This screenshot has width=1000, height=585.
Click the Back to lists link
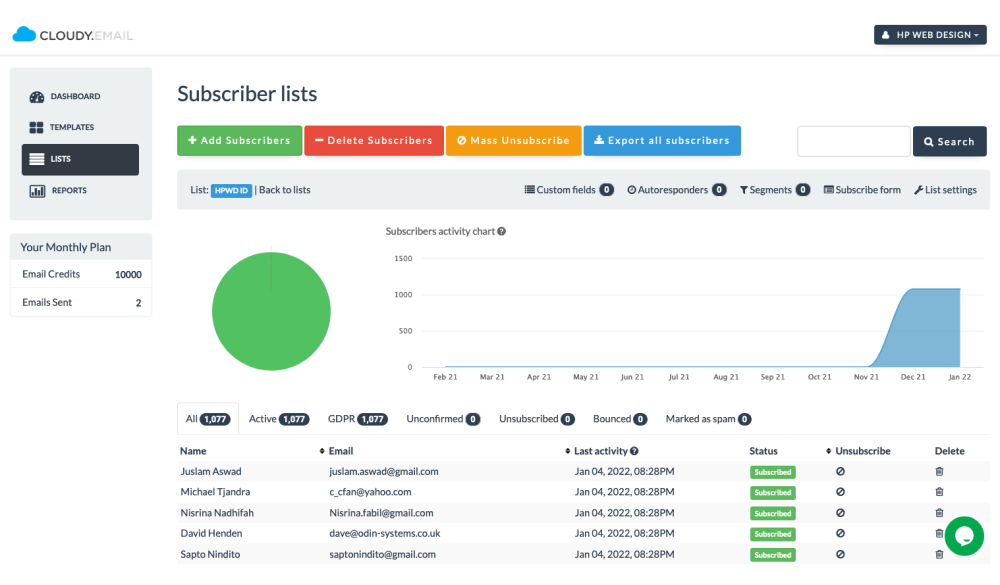[x=285, y=190]
